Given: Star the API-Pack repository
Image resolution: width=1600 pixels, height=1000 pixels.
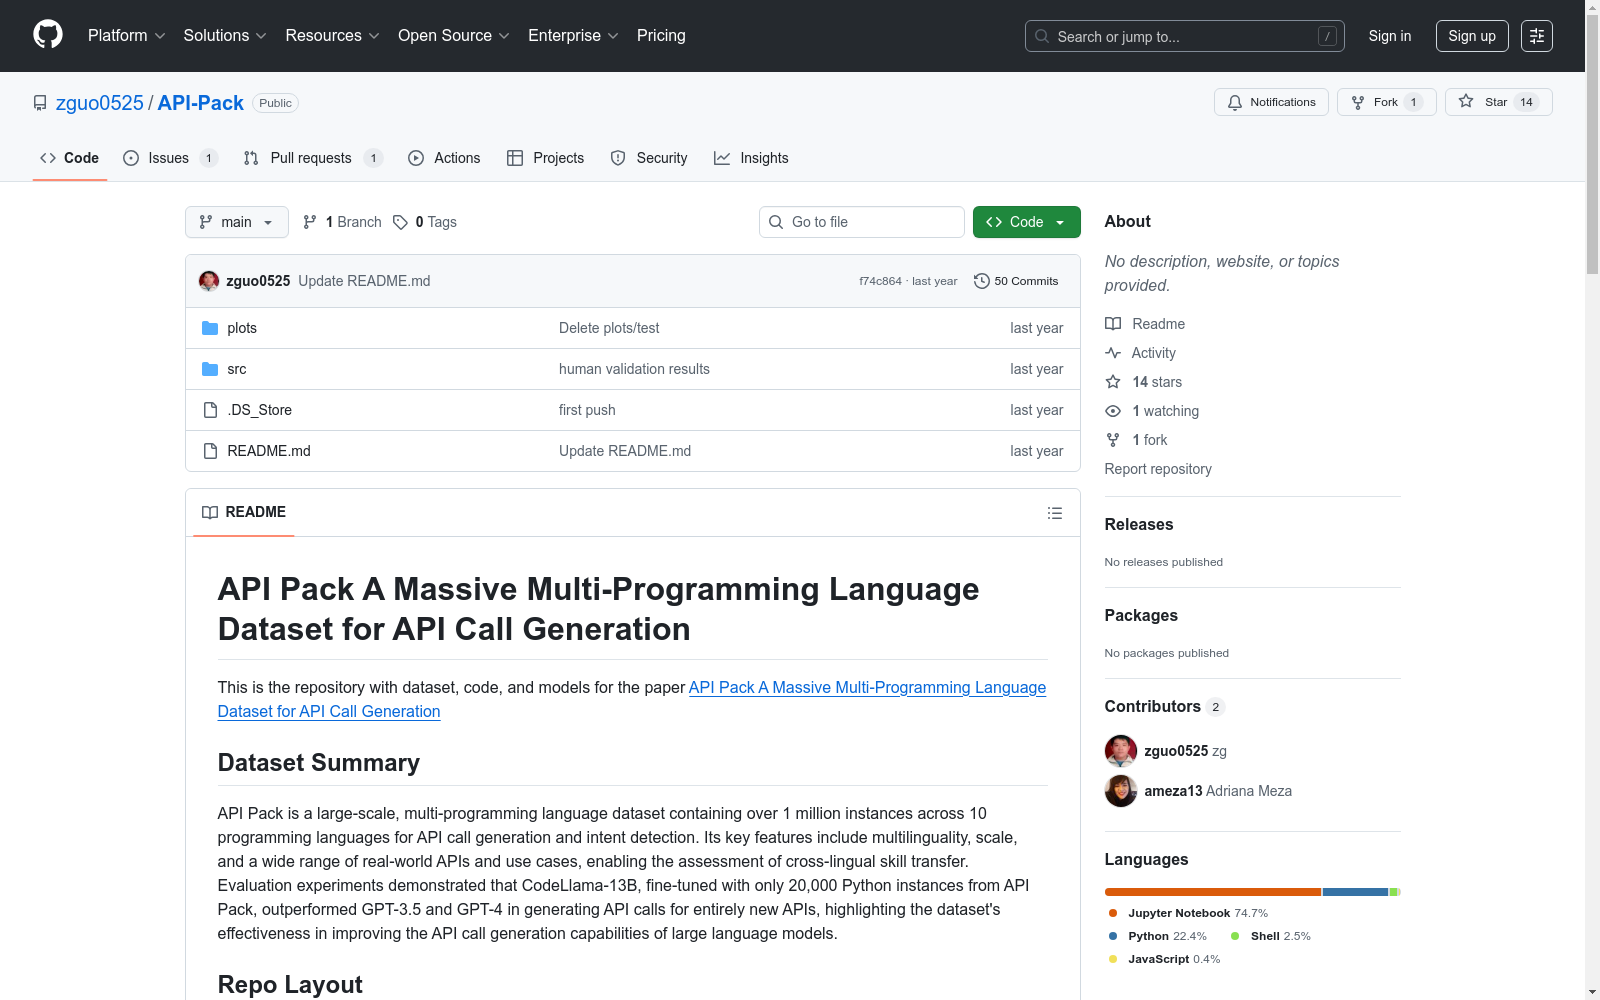Looking at the screenshot, I should 1497,102.
